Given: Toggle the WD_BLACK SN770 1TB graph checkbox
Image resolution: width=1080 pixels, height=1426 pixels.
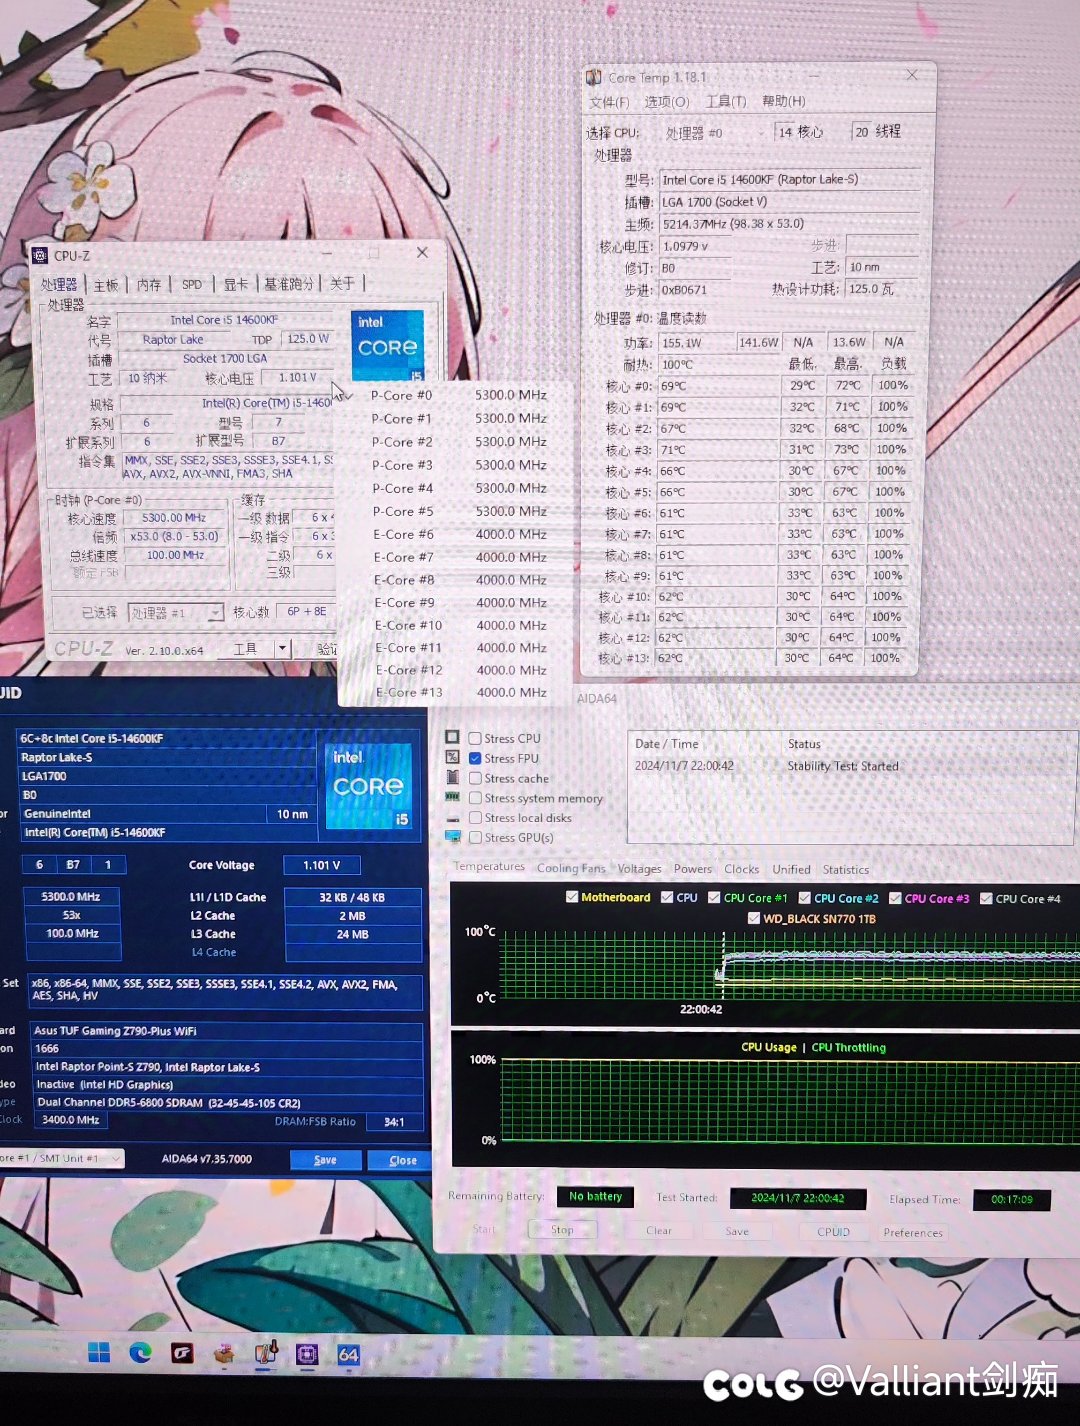Looking at the screenshot, I should [753, 918].
